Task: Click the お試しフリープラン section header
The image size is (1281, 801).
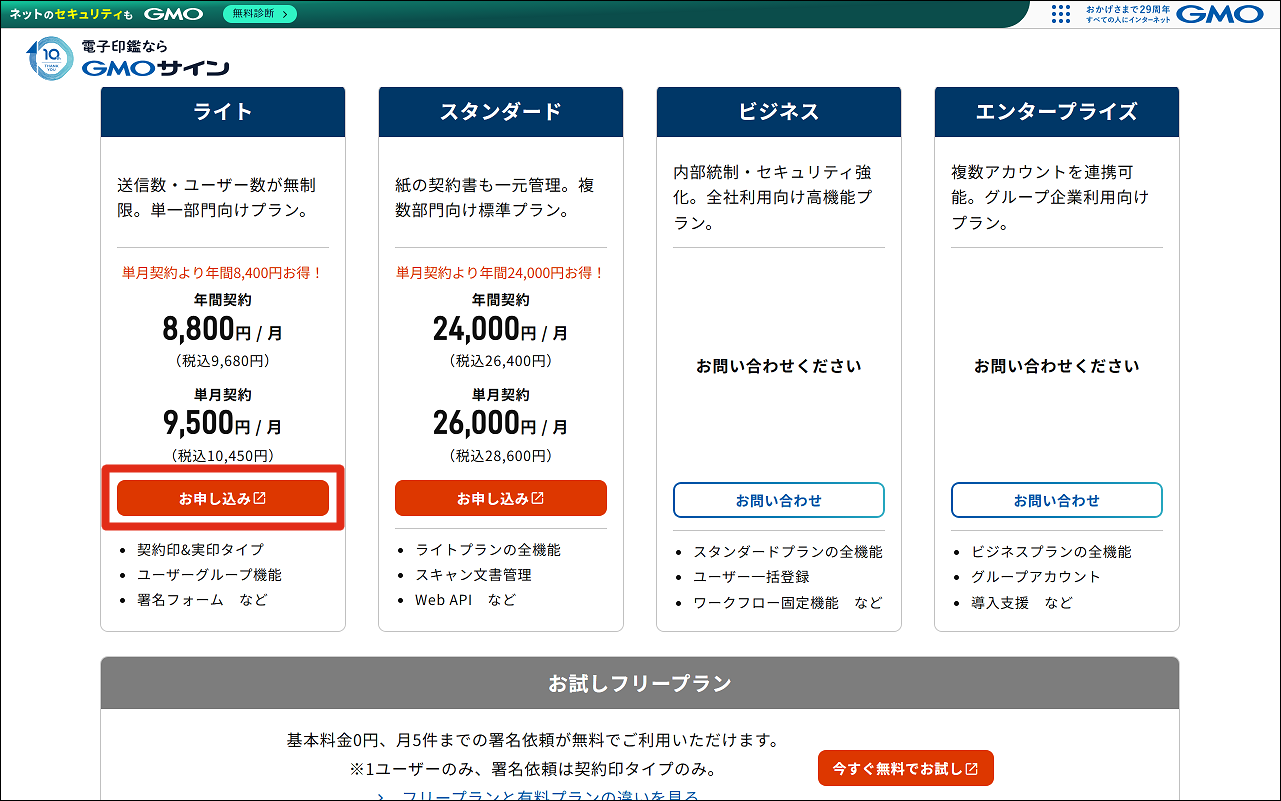Action: point(640,683)
